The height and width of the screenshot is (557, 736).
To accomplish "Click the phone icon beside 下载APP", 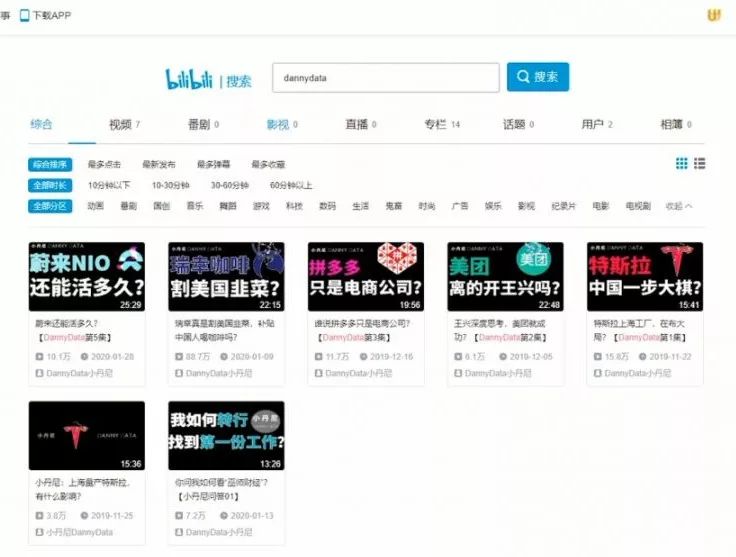I will pyautogui.click(x=24, y=15).
